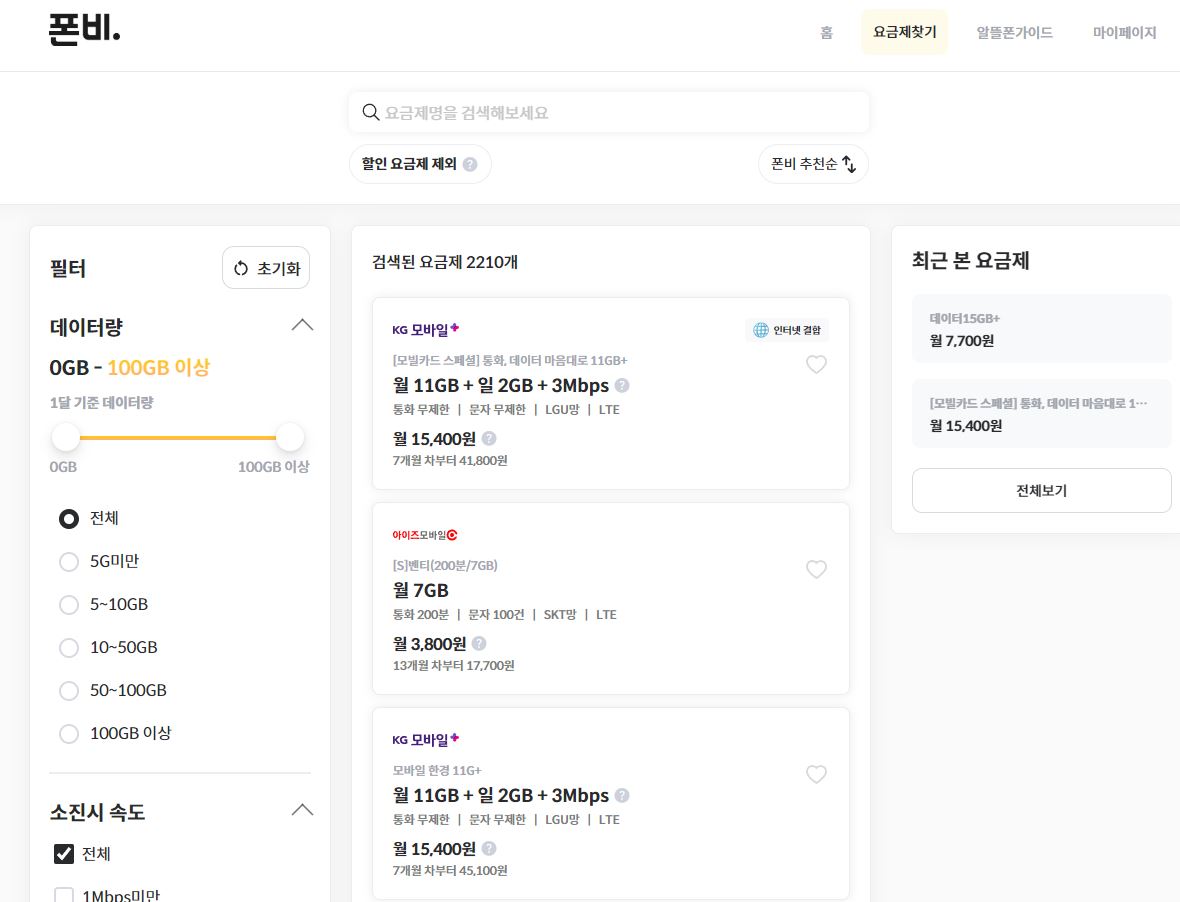Click the 아이즈모바일 carrier logo
This screenshot has height=902, width=1180.
click(x=424, y=535)
